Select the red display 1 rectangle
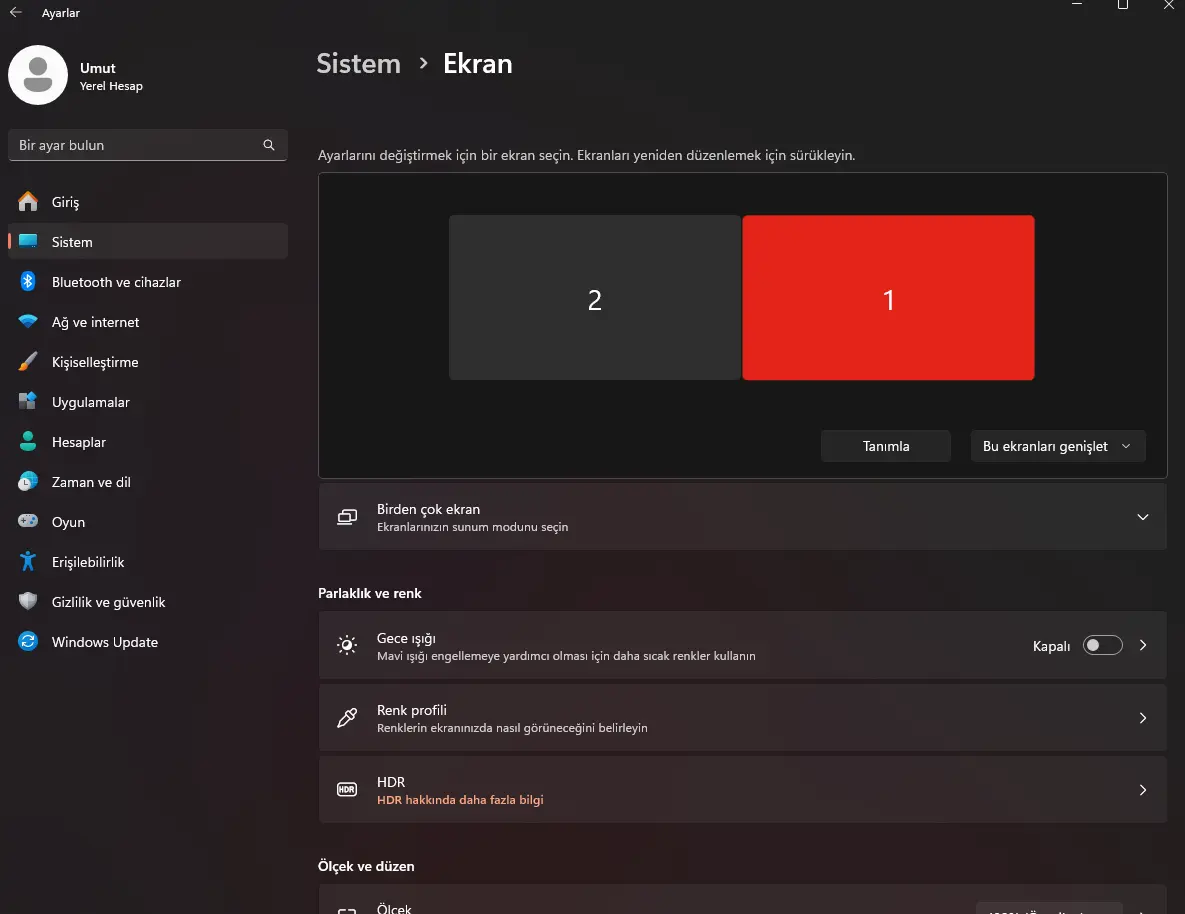The width and height of the screenshot is (1185, 914). (x=888, y=298)
